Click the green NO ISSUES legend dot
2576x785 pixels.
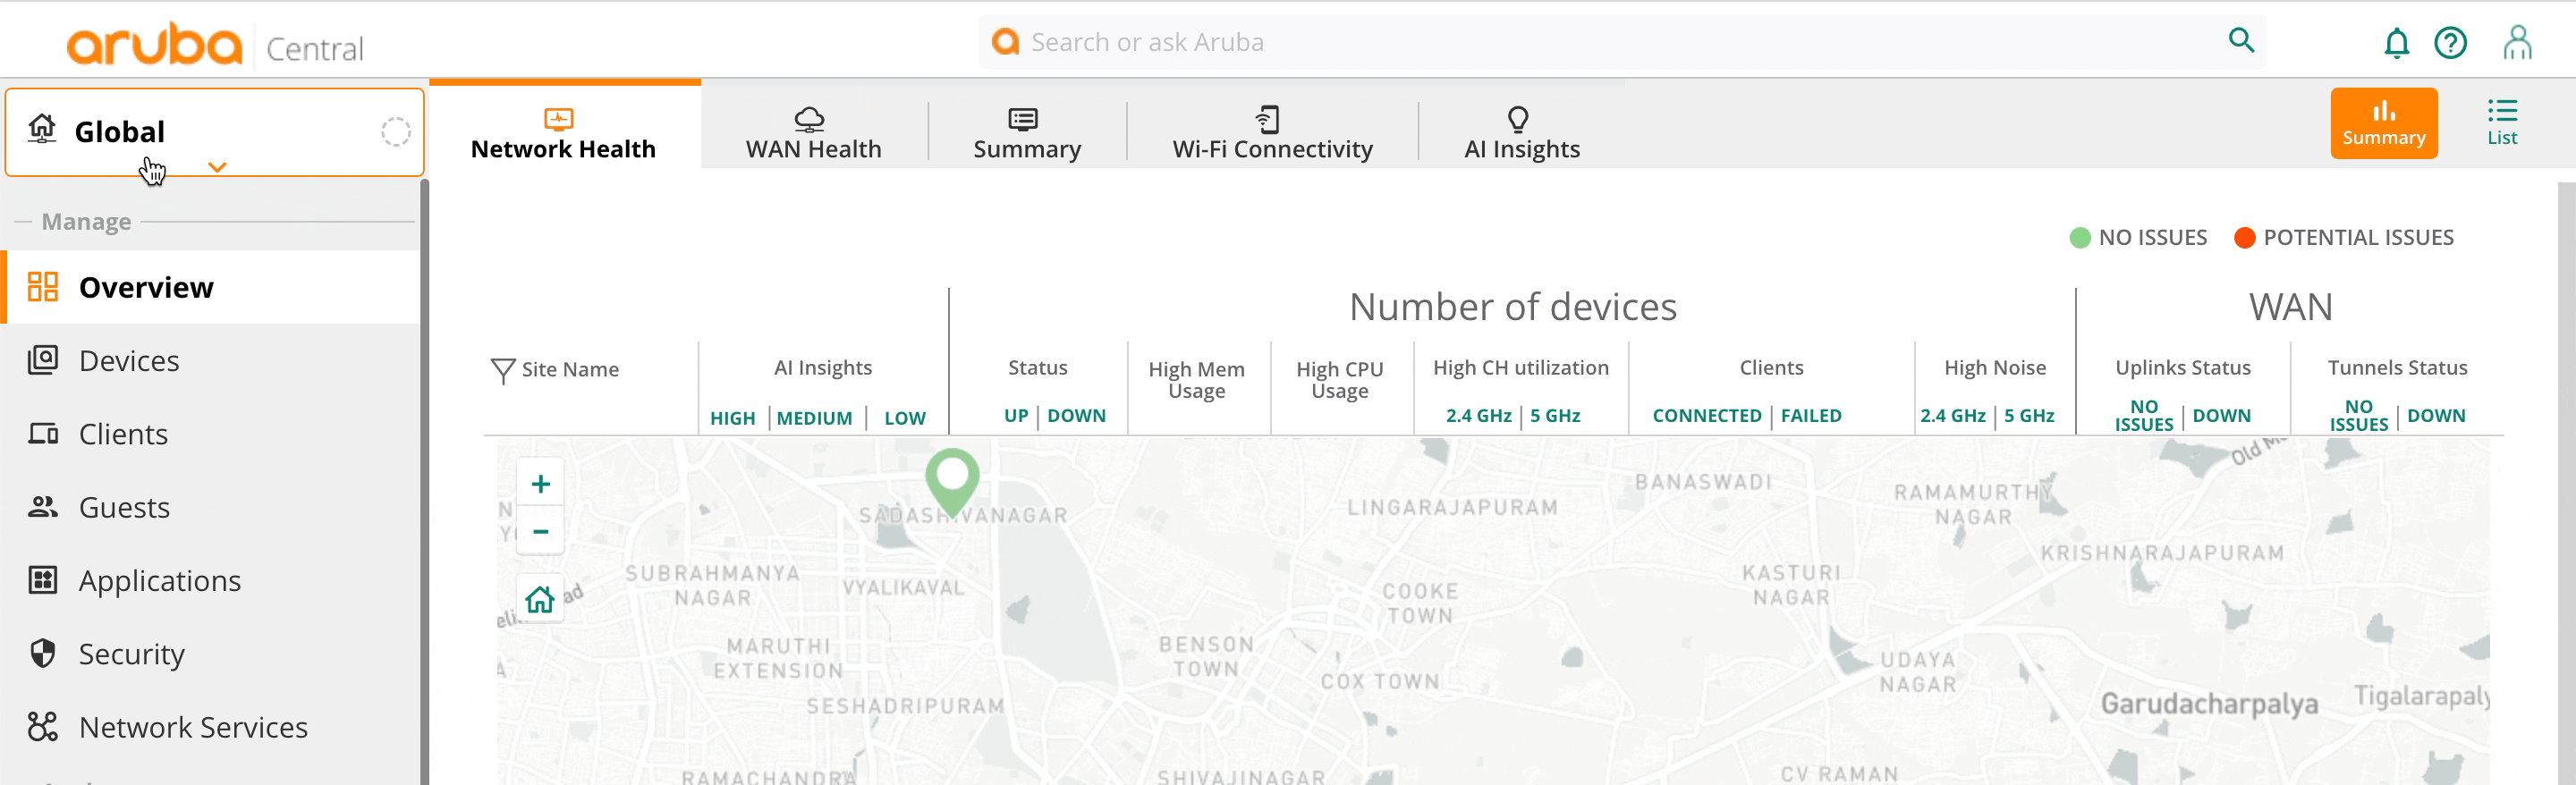tap(2079, 237)
